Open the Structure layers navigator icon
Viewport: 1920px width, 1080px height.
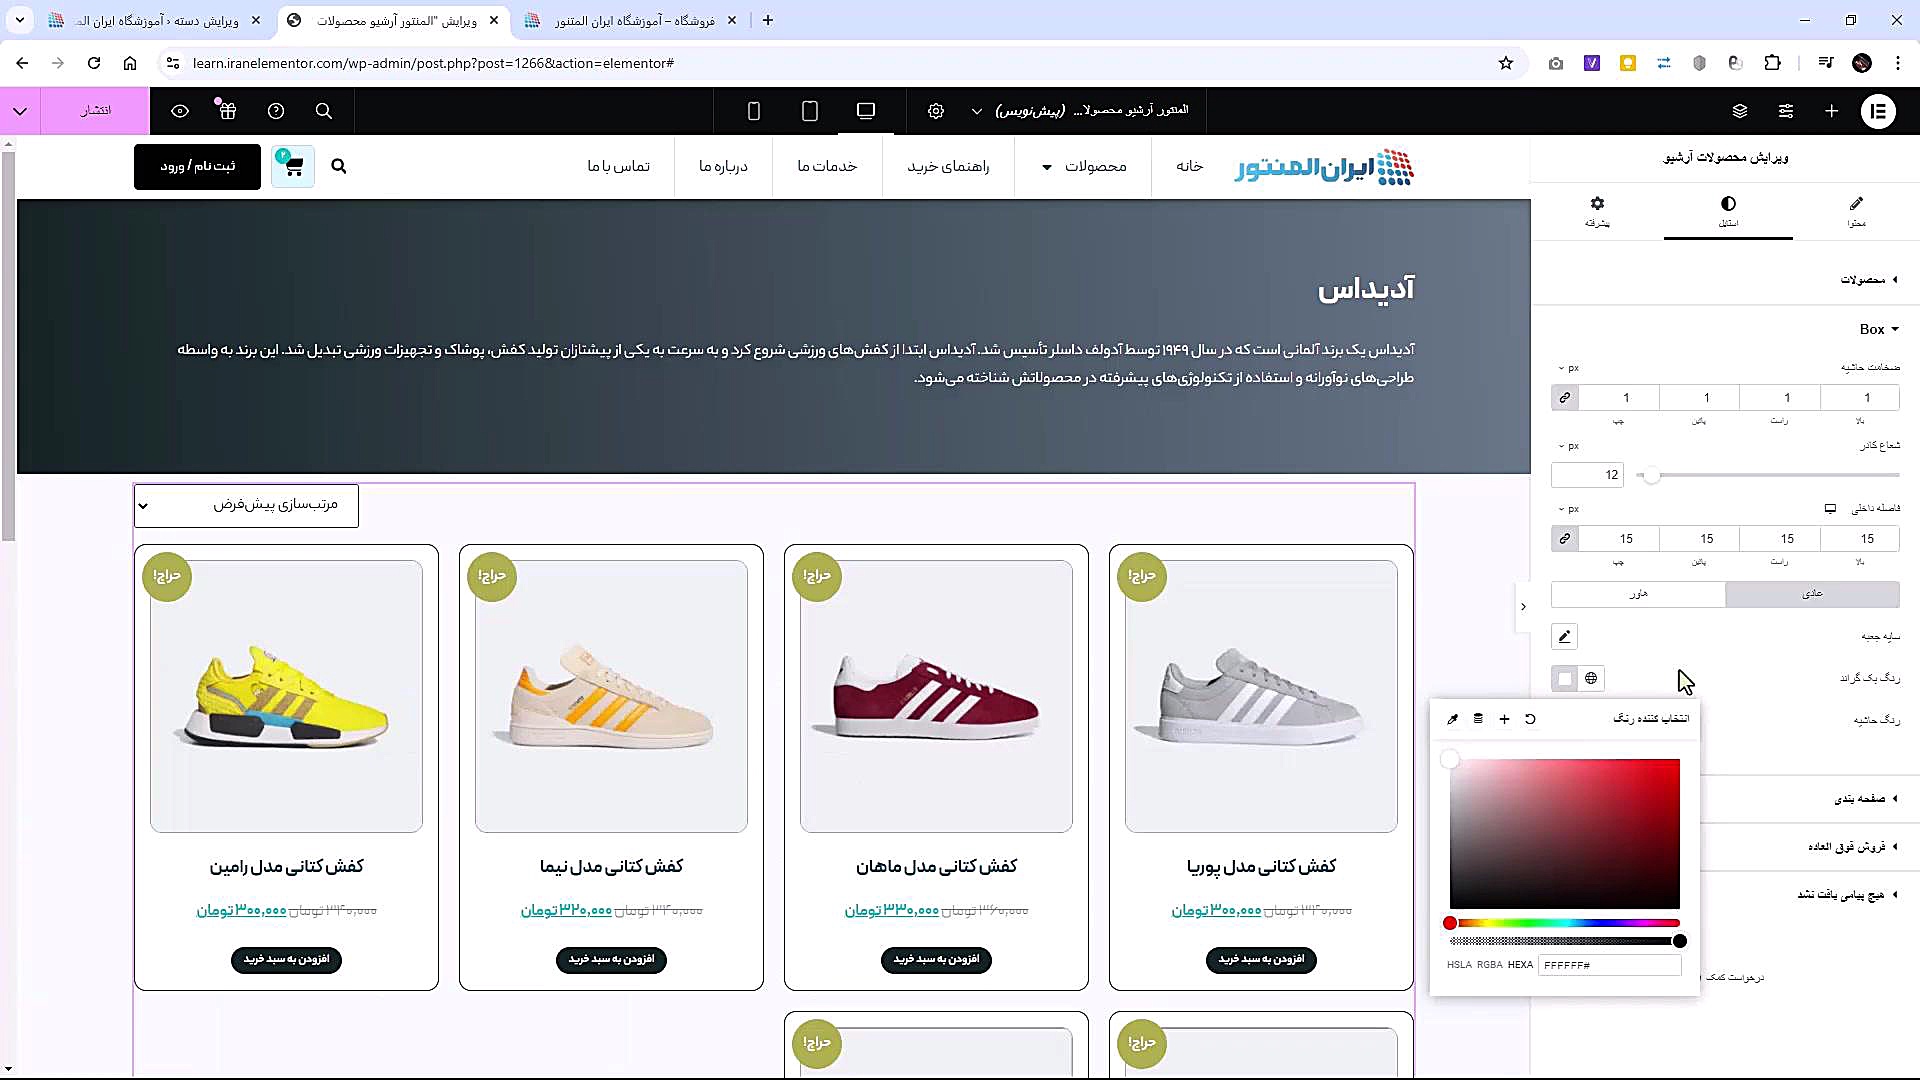point(1740,111)
